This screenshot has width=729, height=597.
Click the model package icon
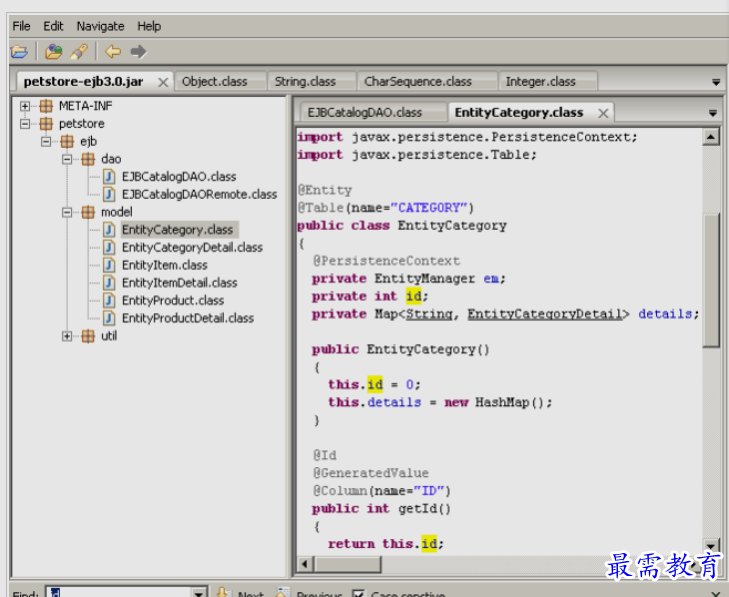click(x=88, y=212)
